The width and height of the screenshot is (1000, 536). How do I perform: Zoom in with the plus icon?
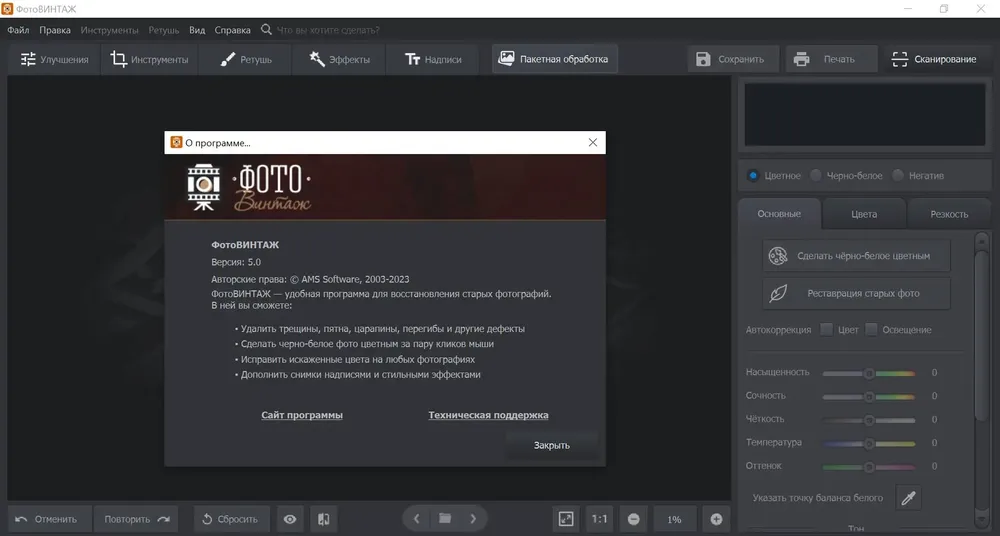[x=716, y=519]
